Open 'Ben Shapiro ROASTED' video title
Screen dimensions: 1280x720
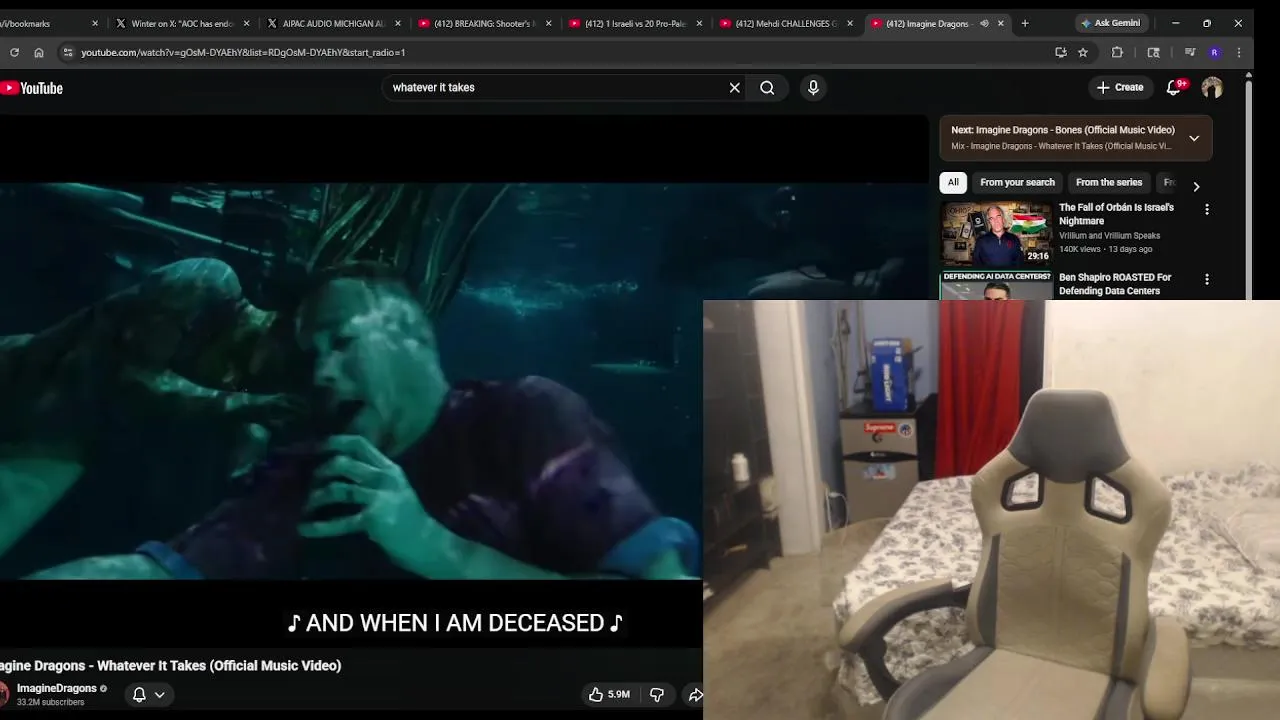(x=1115, y=284)
